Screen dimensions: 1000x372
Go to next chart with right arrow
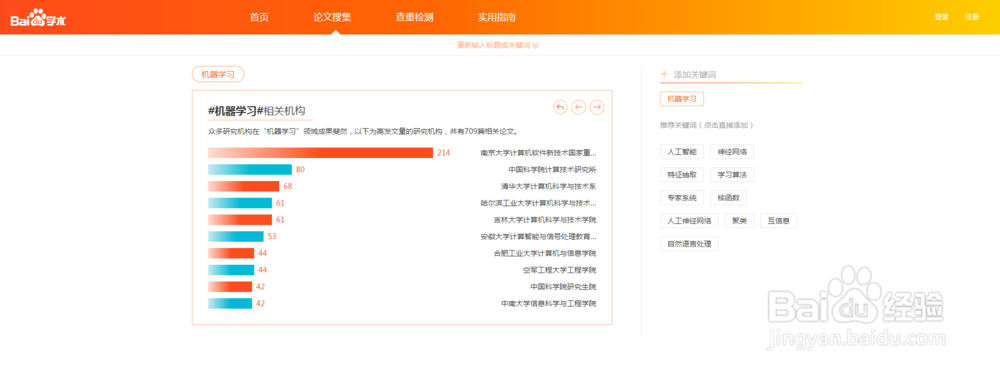(x=597, y=107)
